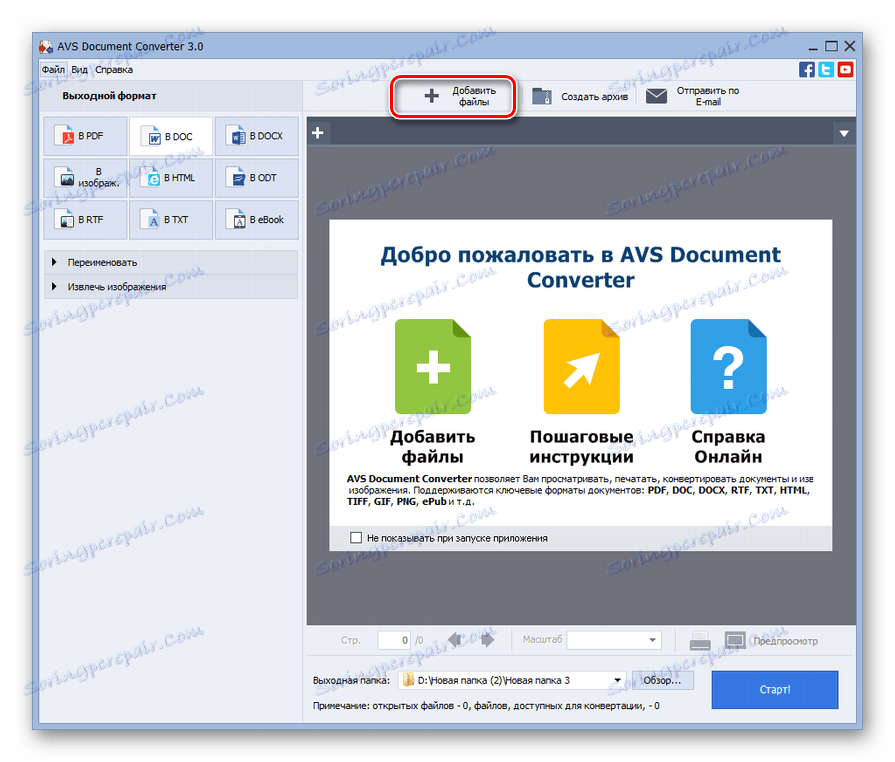The width and height of the screenshot is (895, 762).
Task: Click the print icon
Action: tap(700, 641)
